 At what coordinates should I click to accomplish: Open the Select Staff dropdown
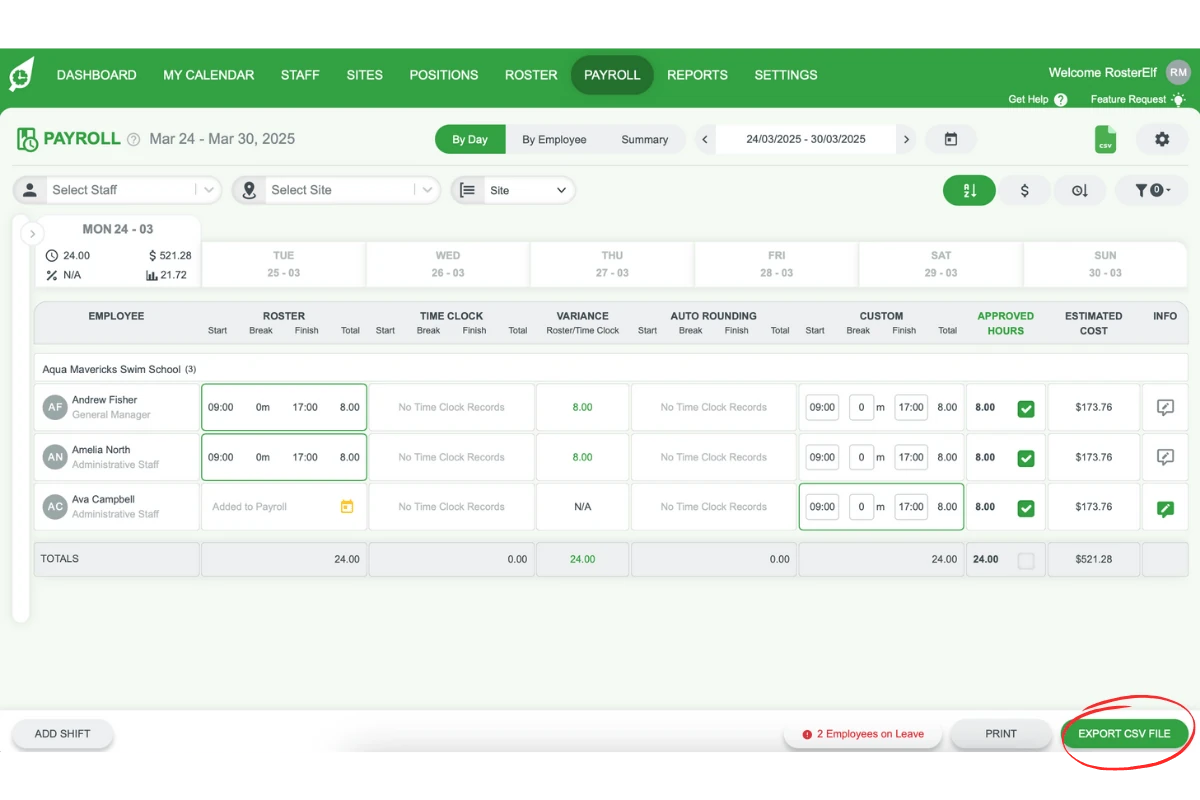pos(117,190)
